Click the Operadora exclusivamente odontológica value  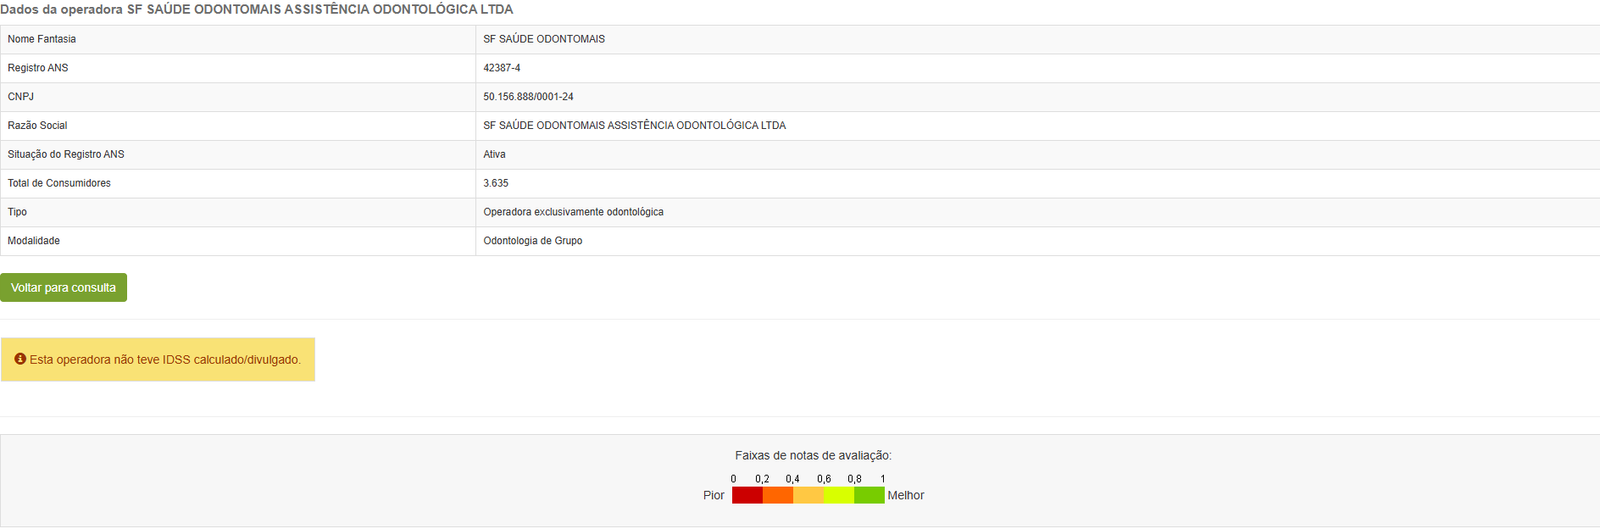point(573,212)
